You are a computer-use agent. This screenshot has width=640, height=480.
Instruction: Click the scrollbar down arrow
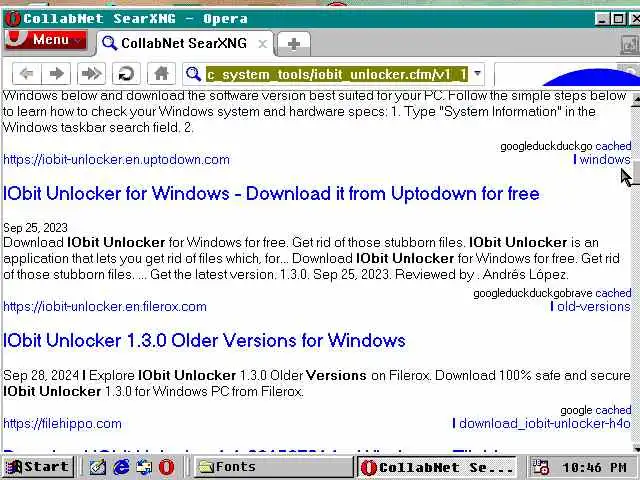(x=636, y=448)
